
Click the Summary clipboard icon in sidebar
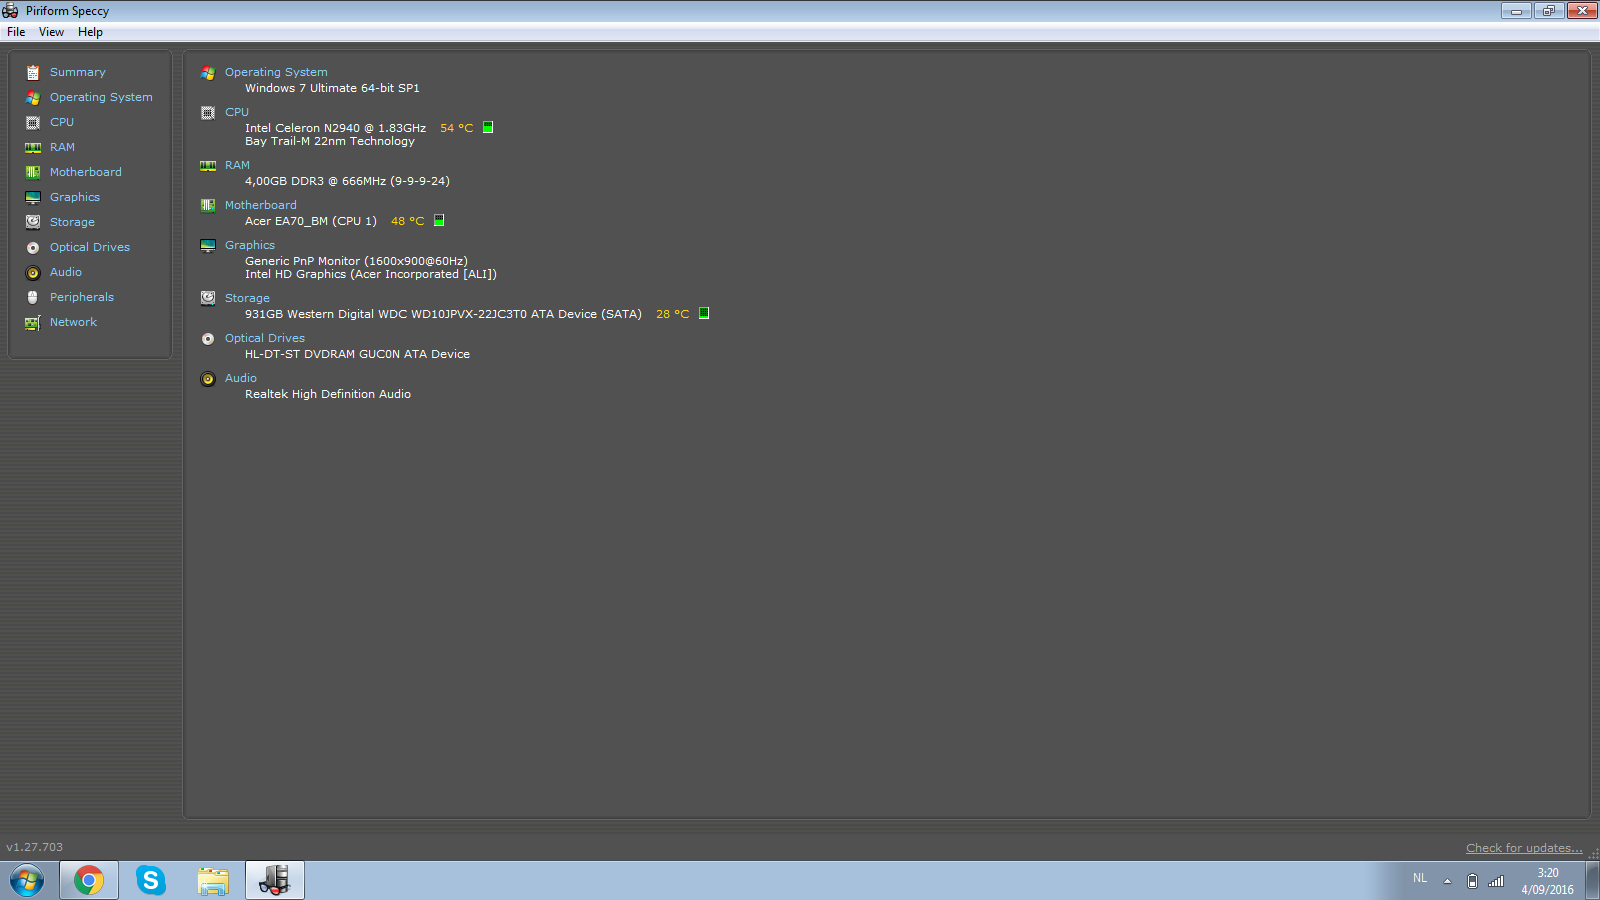[x=33, y=72]
